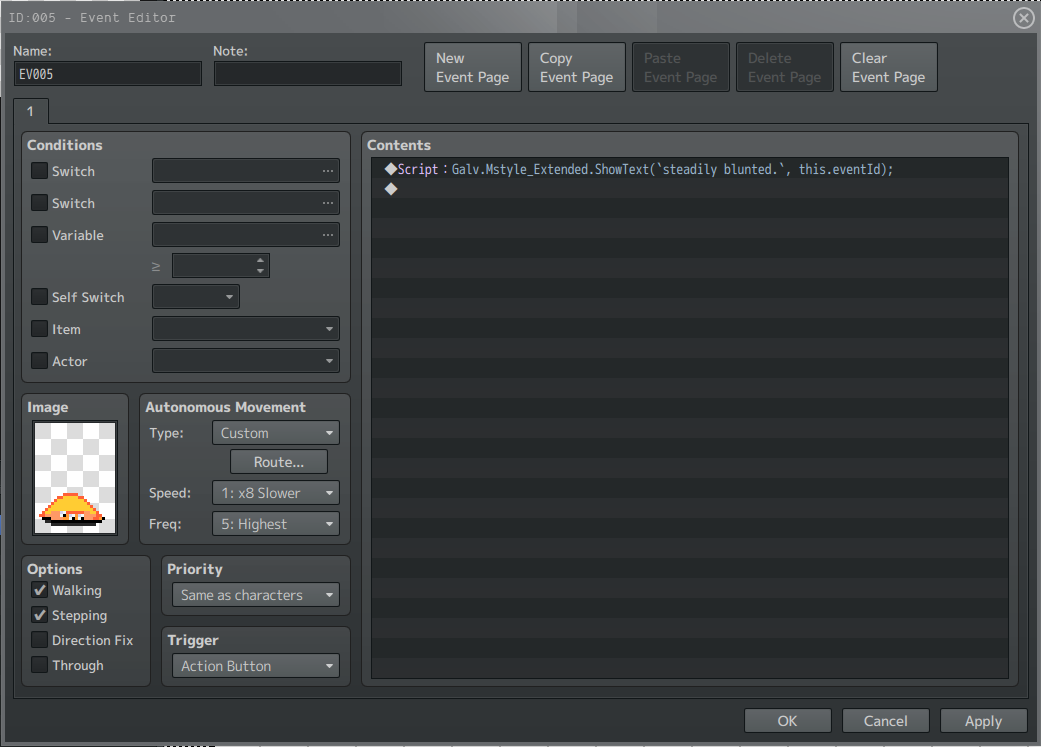Open second Switch selector ellipsis button
The width and height of the screenshot is (1041, 747).
tap(328, 203)
